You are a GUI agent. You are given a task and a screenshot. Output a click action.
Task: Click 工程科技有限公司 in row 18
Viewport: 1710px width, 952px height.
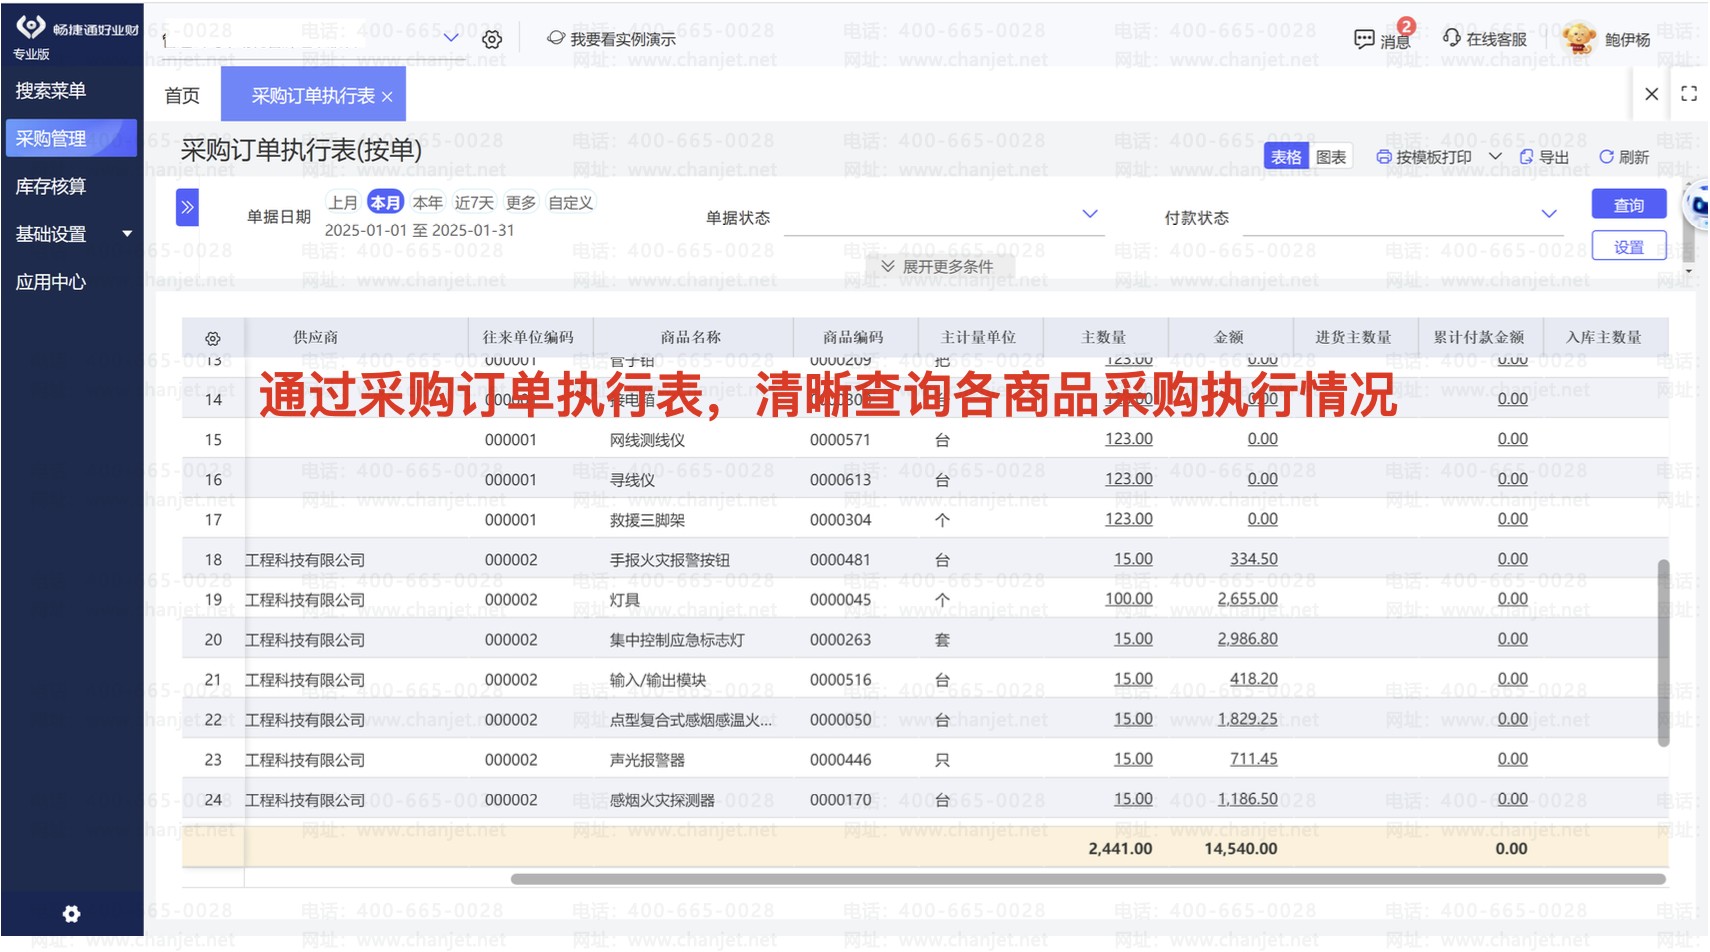click(x=305, y=560)
